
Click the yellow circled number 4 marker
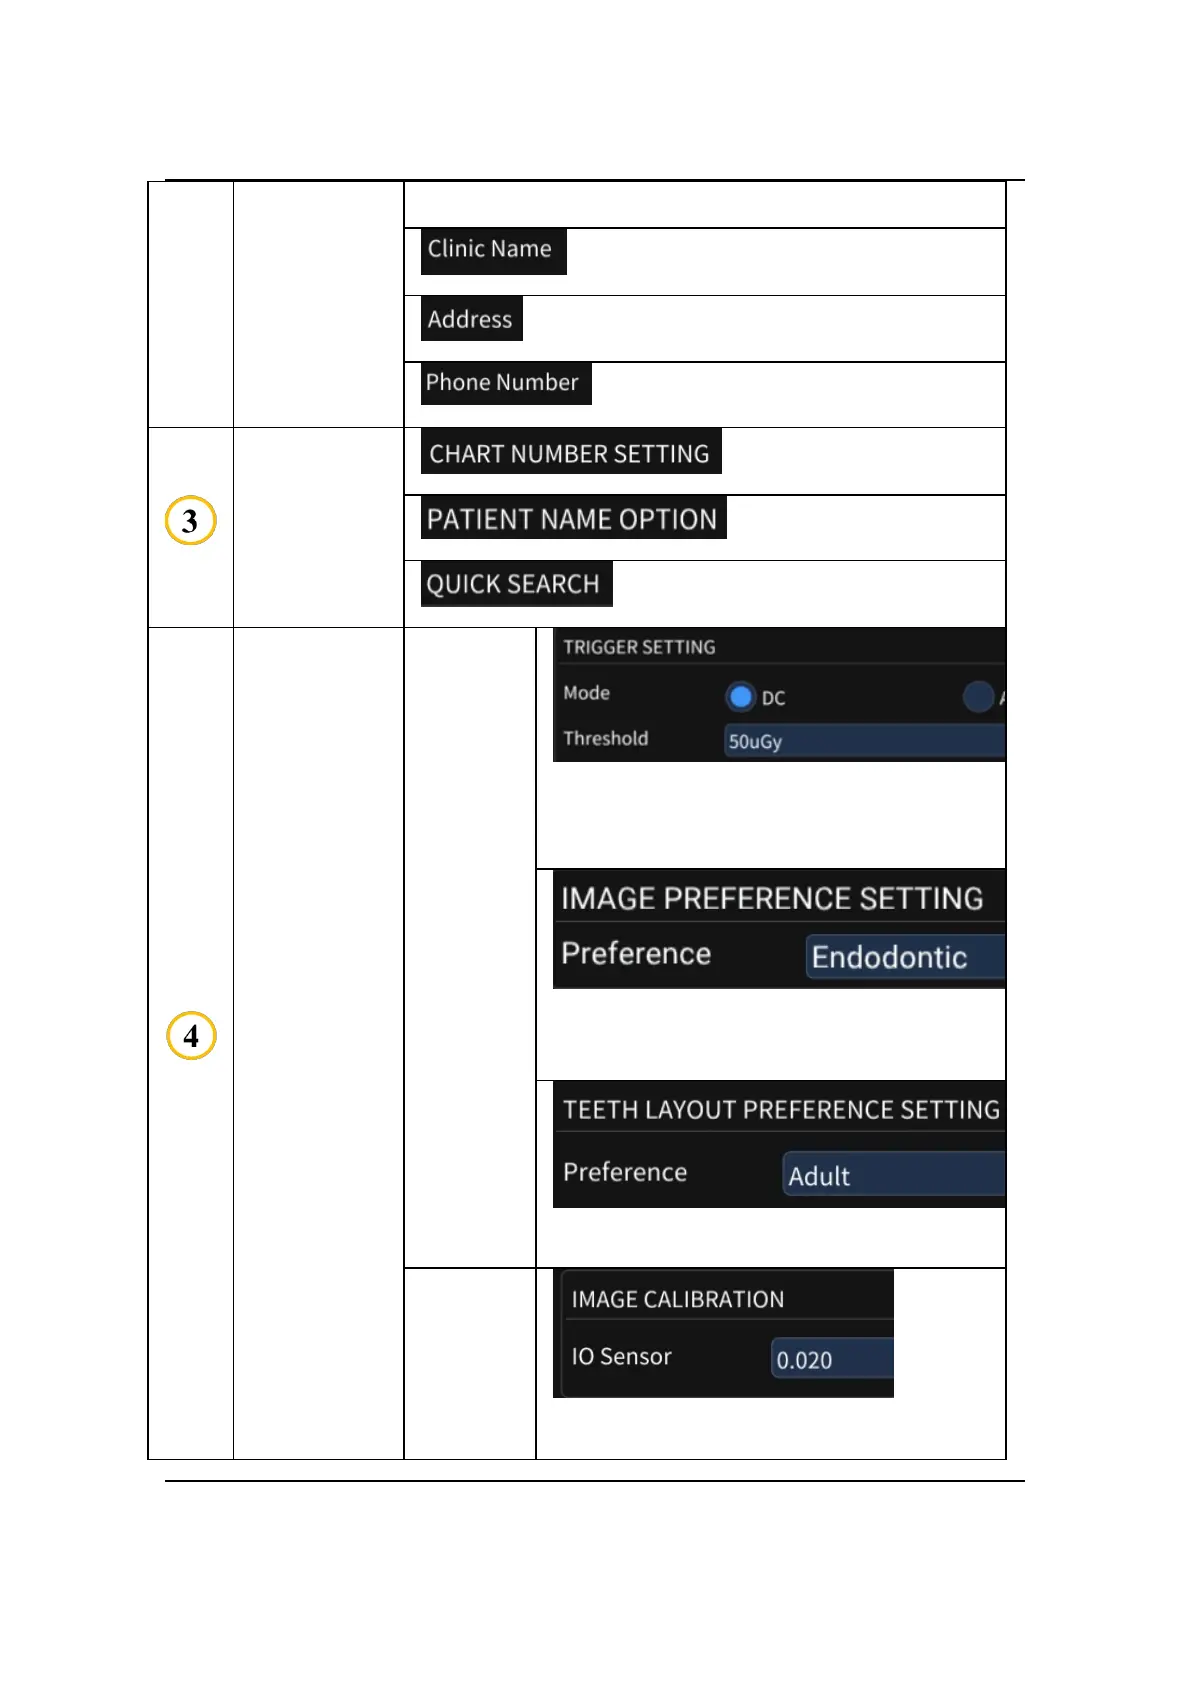tap(191, 1036)
